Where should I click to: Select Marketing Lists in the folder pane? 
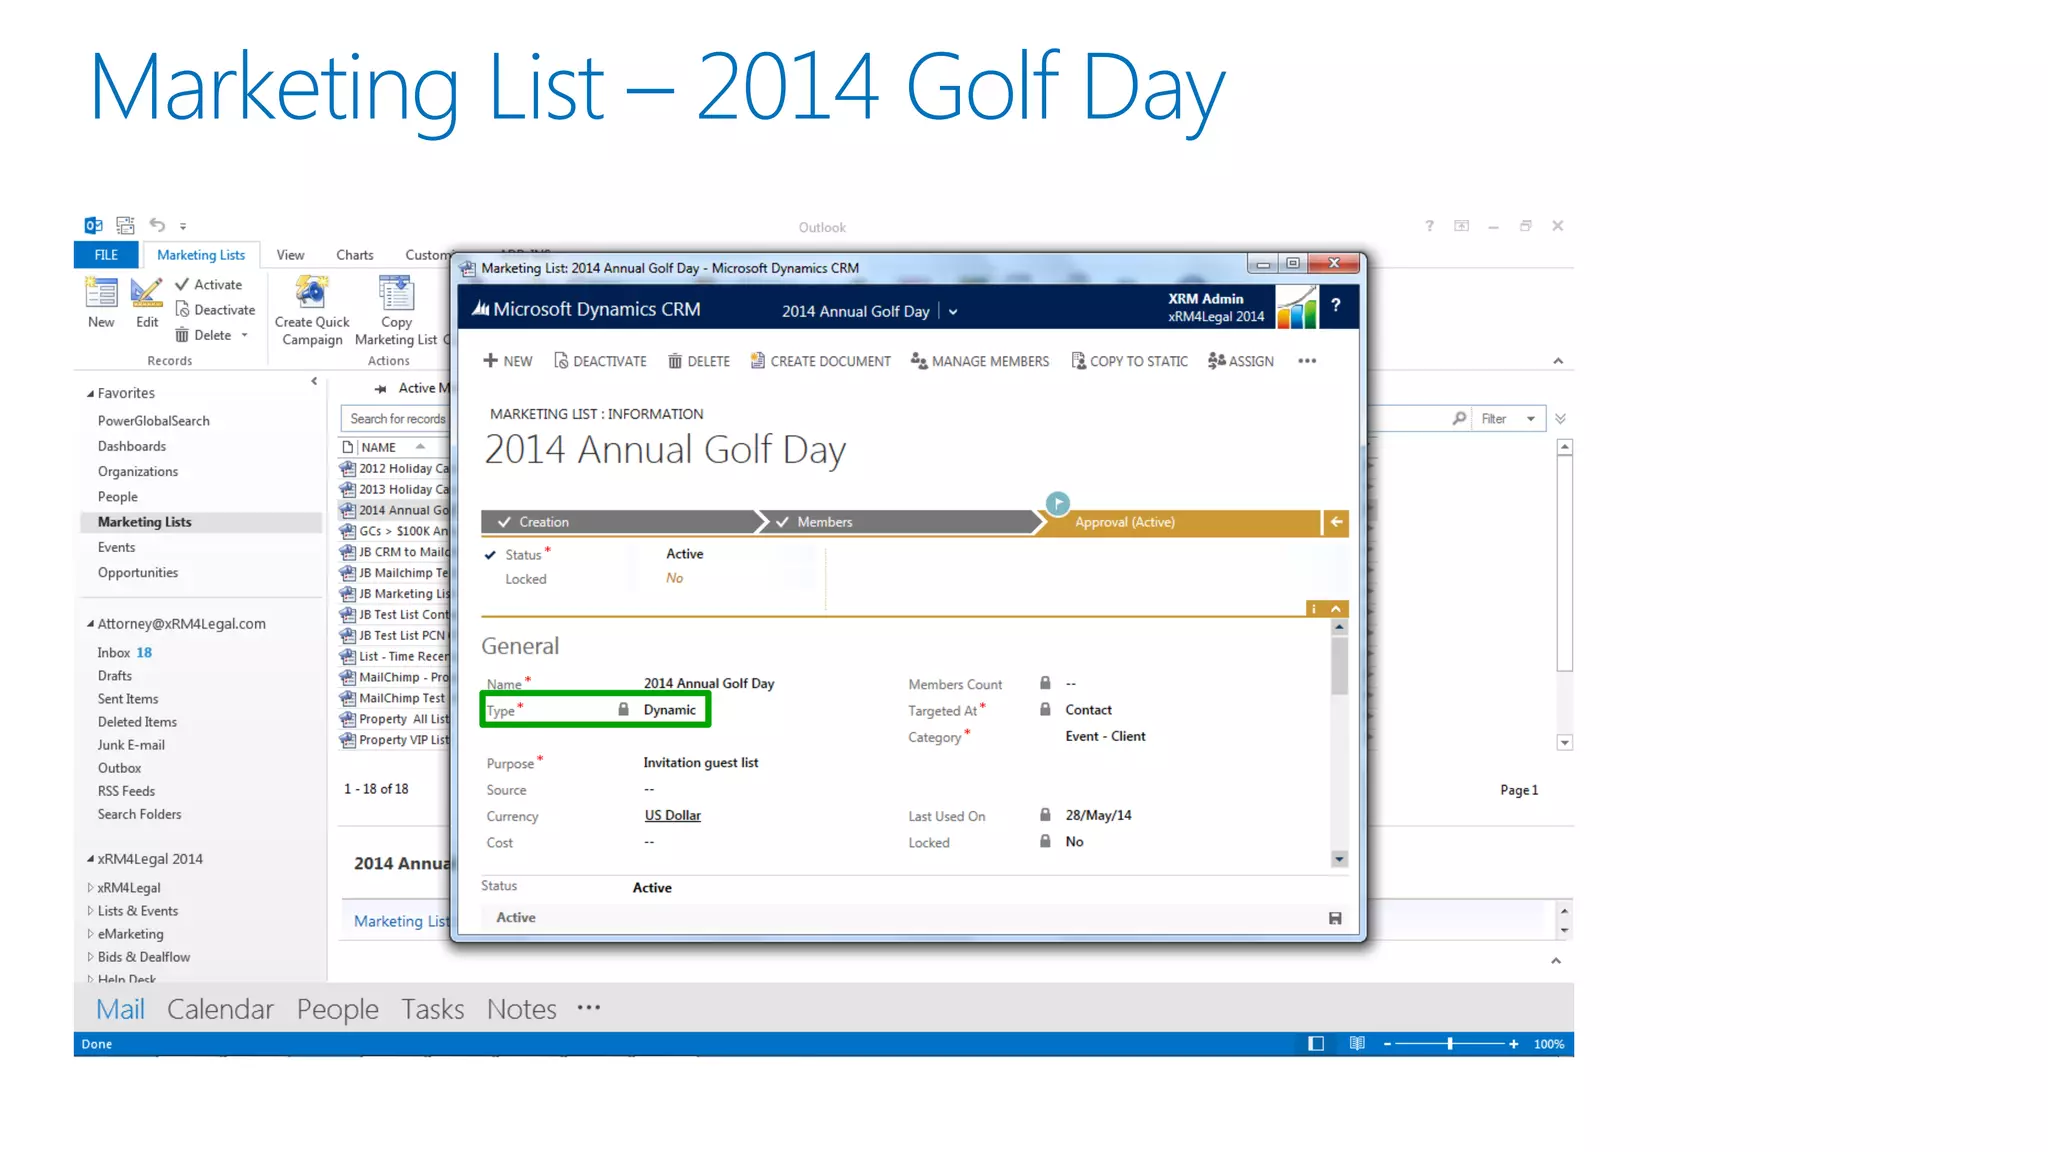201,522
